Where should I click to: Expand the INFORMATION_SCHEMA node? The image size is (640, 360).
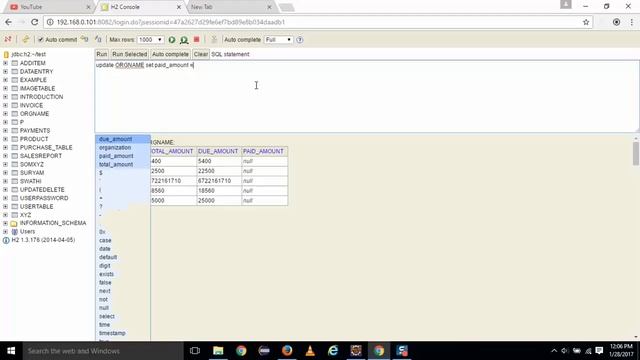point(5,223)
